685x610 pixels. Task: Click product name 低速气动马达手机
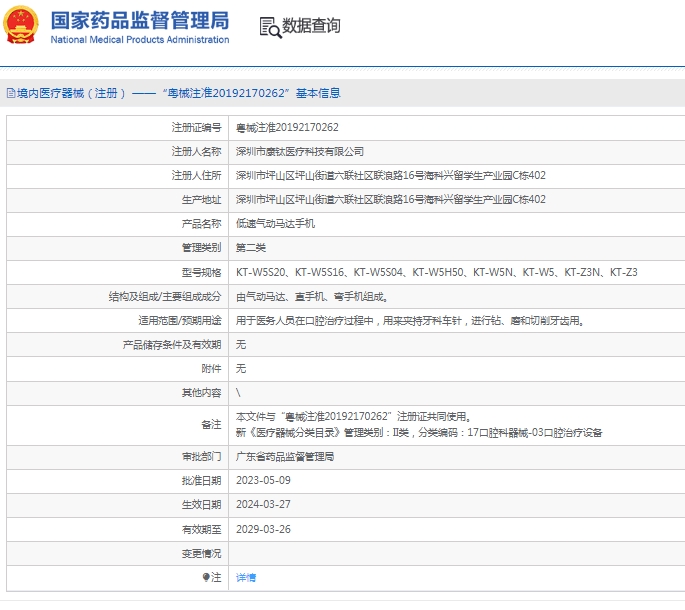275,223
